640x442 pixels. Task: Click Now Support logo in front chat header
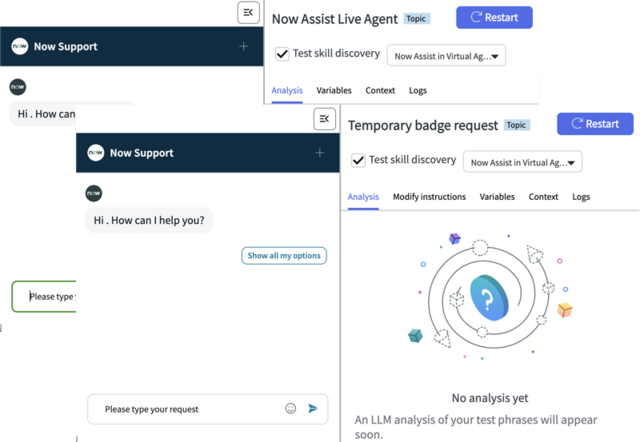click(96, 153)
